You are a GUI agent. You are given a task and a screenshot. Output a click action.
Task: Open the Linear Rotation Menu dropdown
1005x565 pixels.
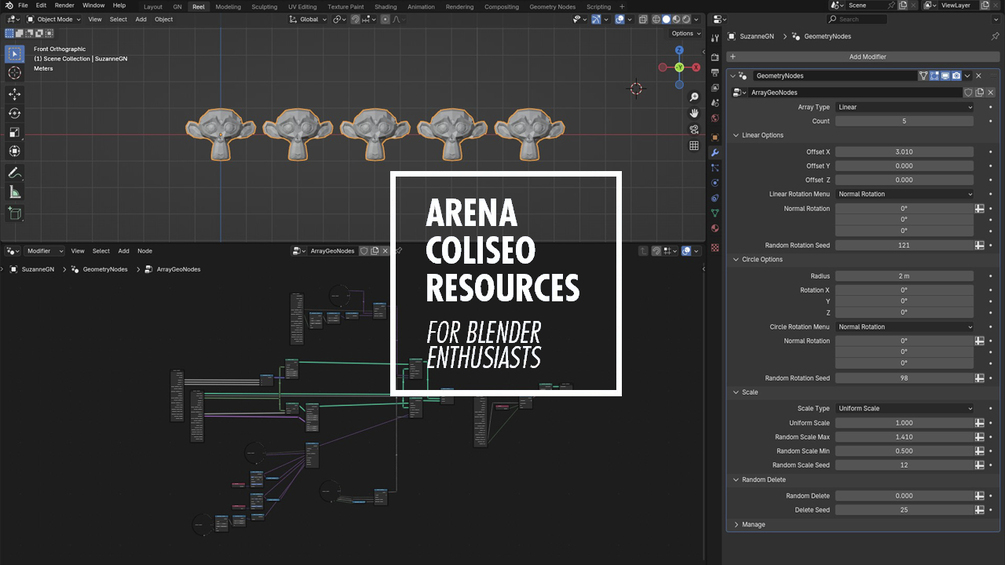click(904, 194)
